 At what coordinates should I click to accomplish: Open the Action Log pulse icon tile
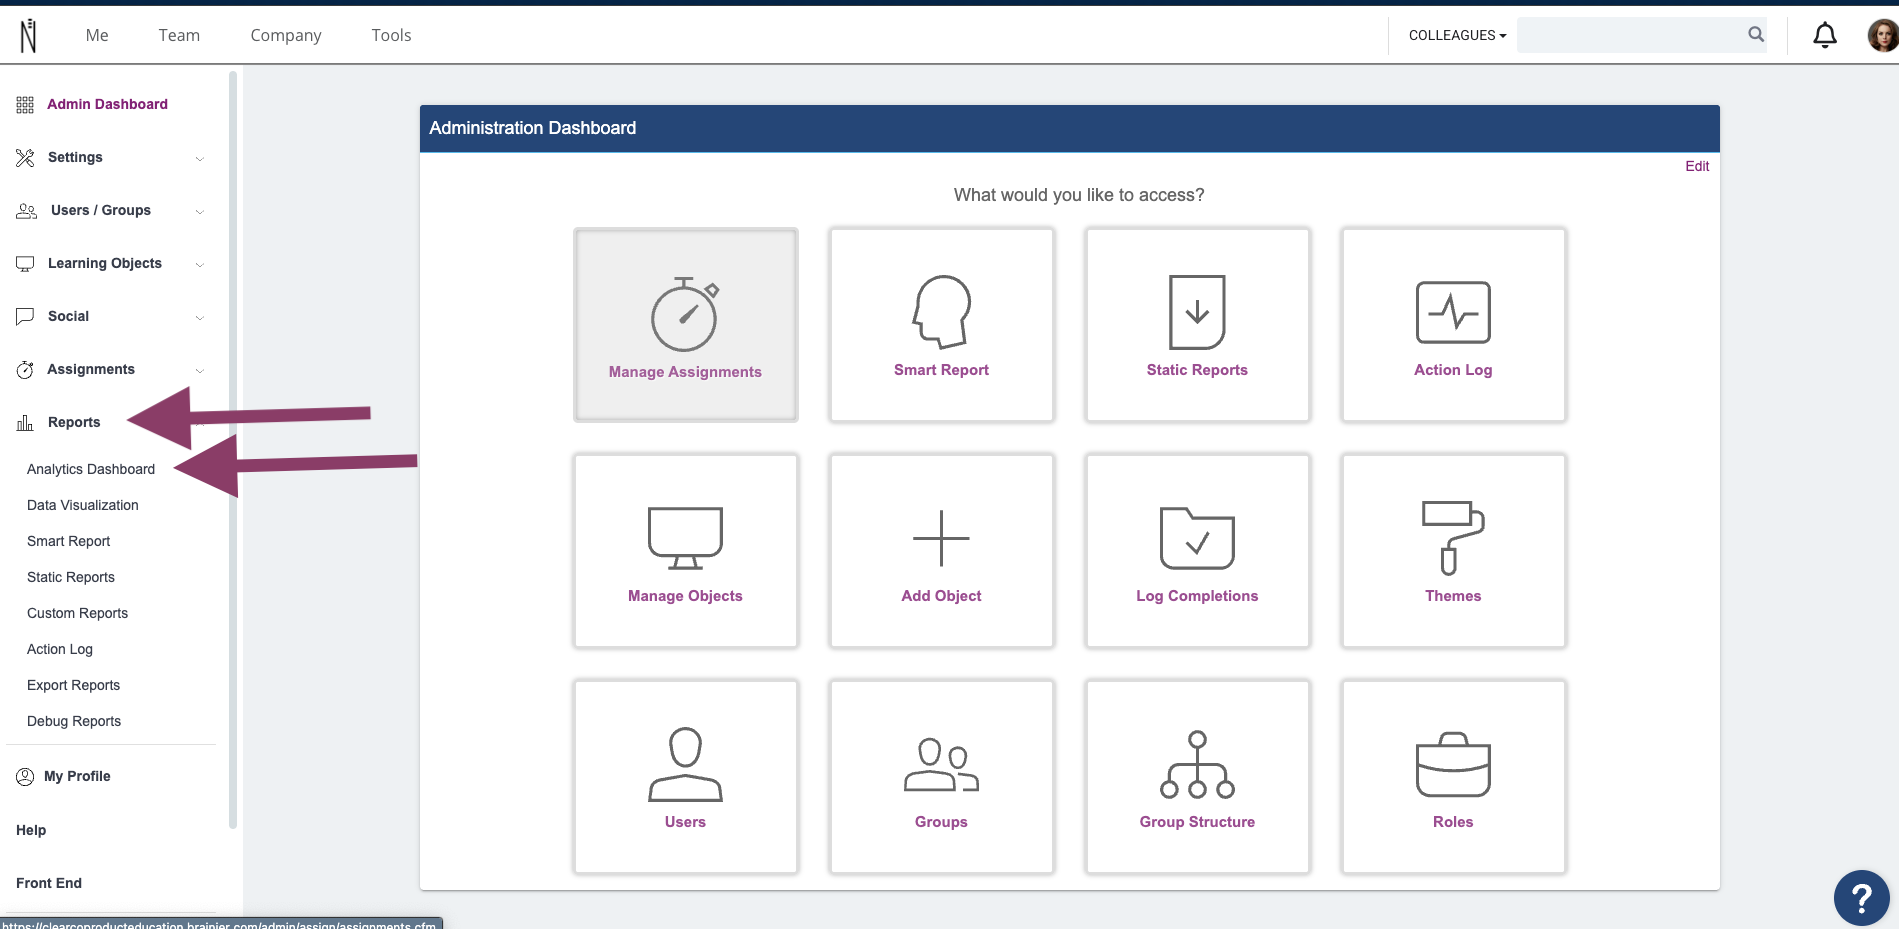[x=1453, y=325]
